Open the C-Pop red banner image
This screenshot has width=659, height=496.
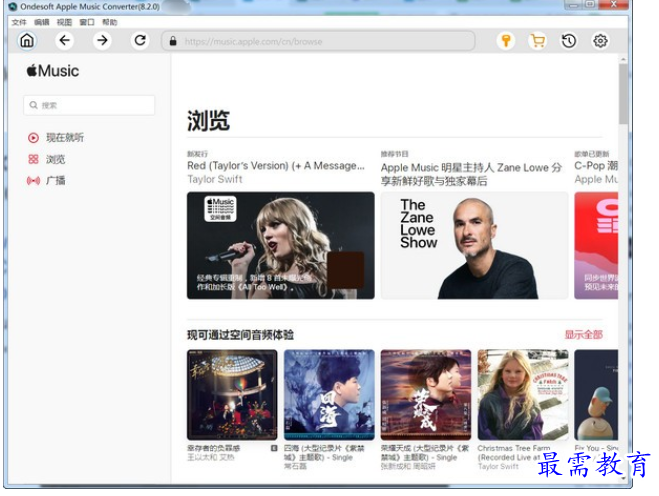point(596,245)
